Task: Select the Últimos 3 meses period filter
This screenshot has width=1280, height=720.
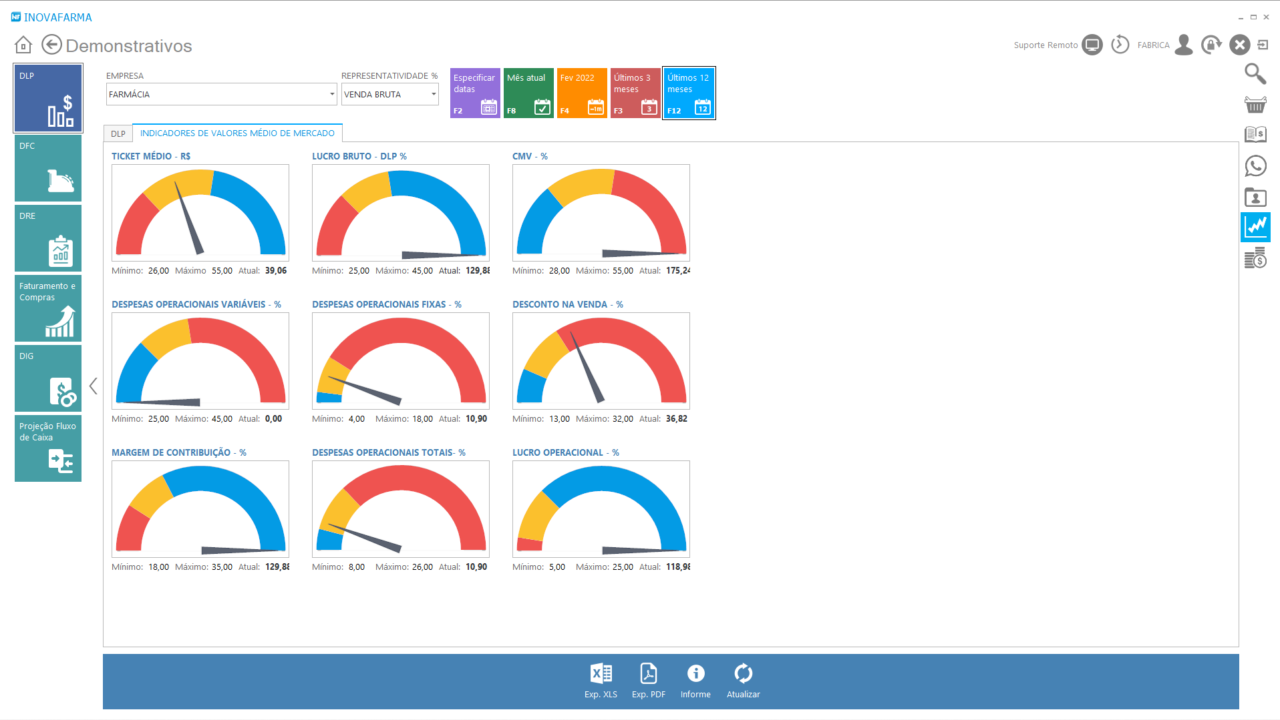Action: pos(635,93)
